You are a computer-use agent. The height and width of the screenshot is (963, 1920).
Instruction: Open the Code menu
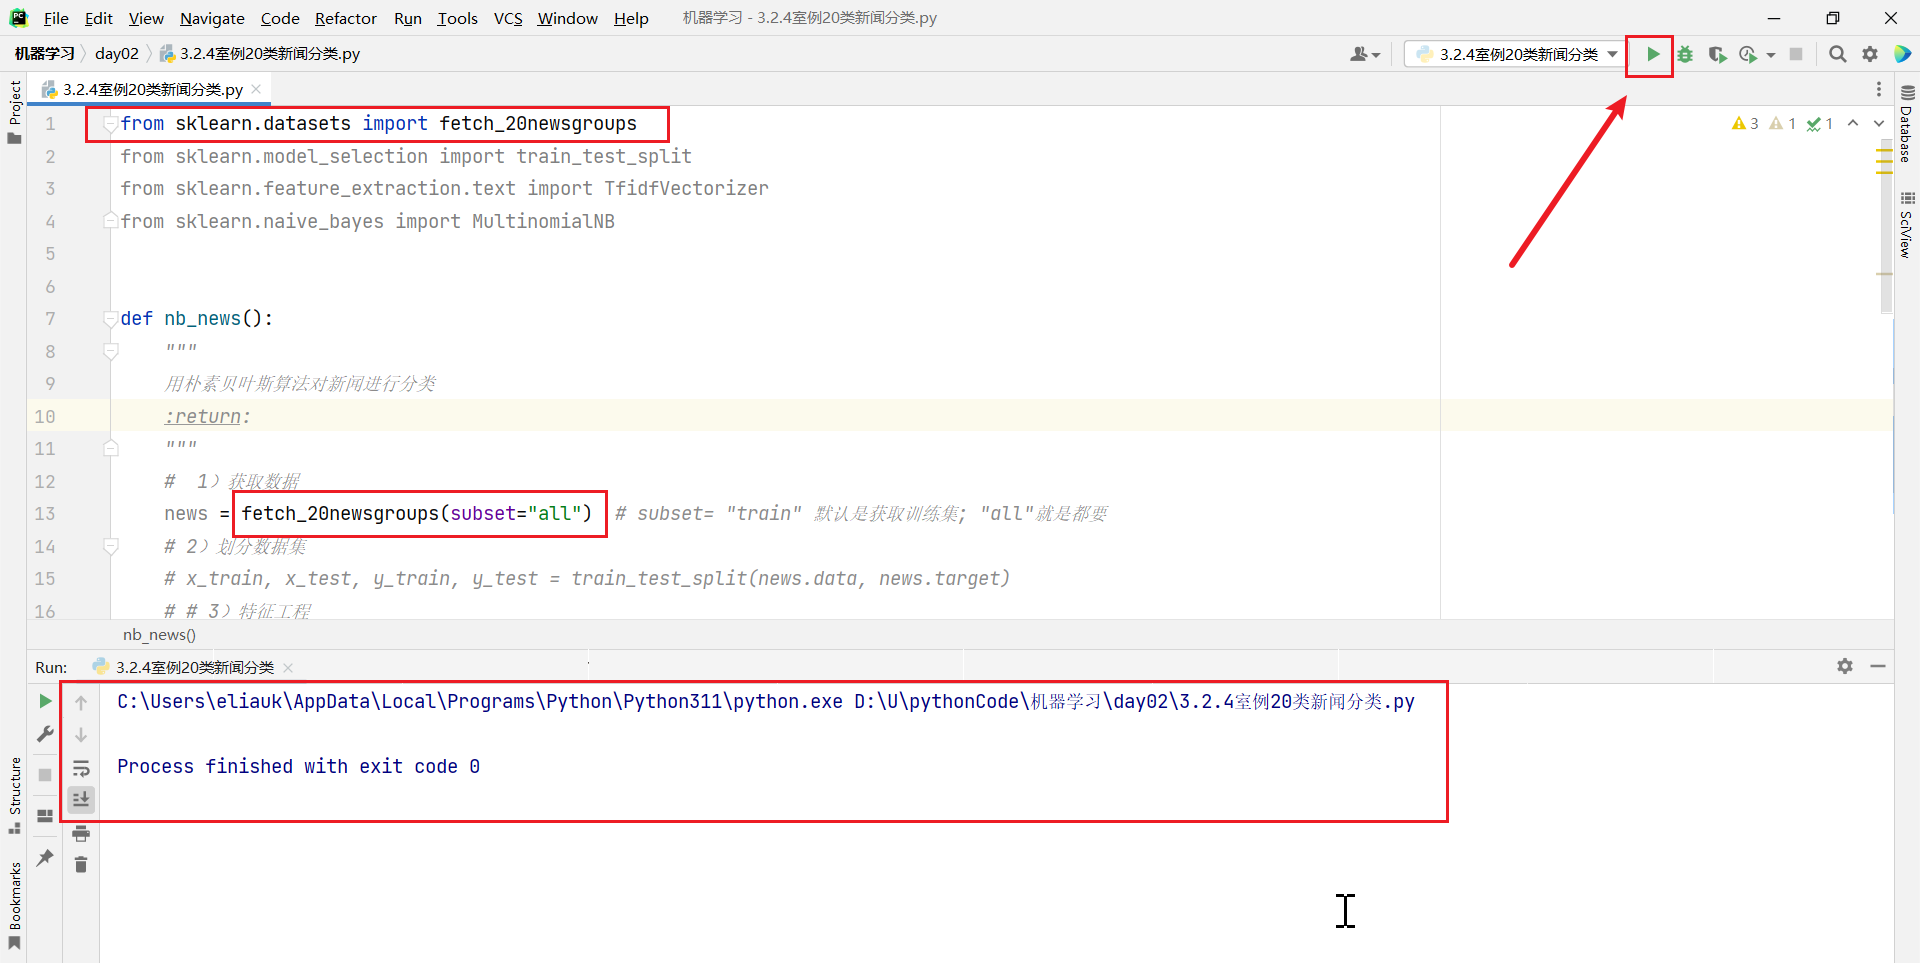(x=280, y=18)
